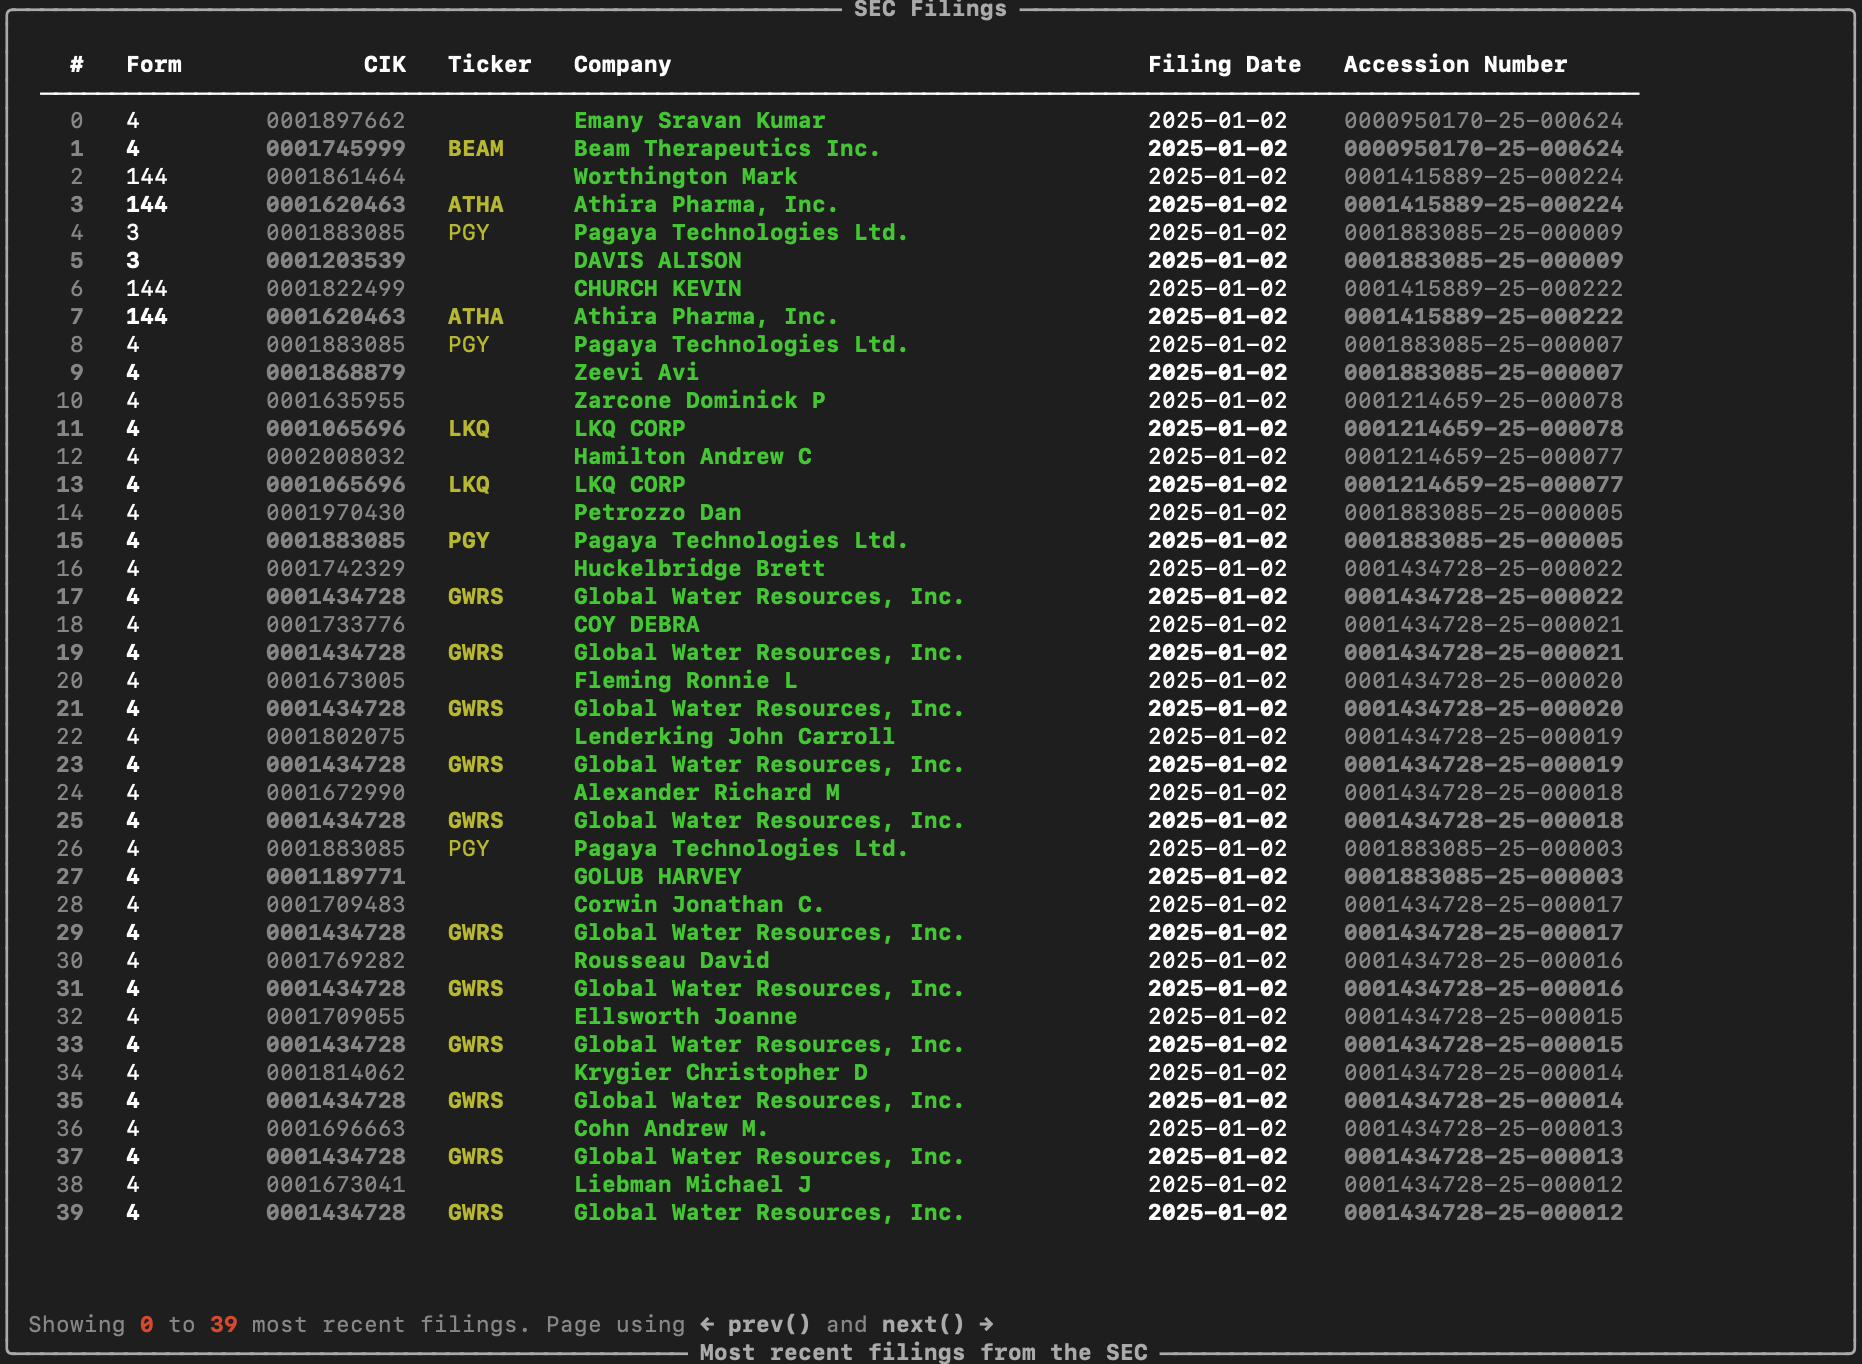Select the name Ellsworth Joanne
This screenshot has height=1364, width=1862.
[x=685, y=1016]
